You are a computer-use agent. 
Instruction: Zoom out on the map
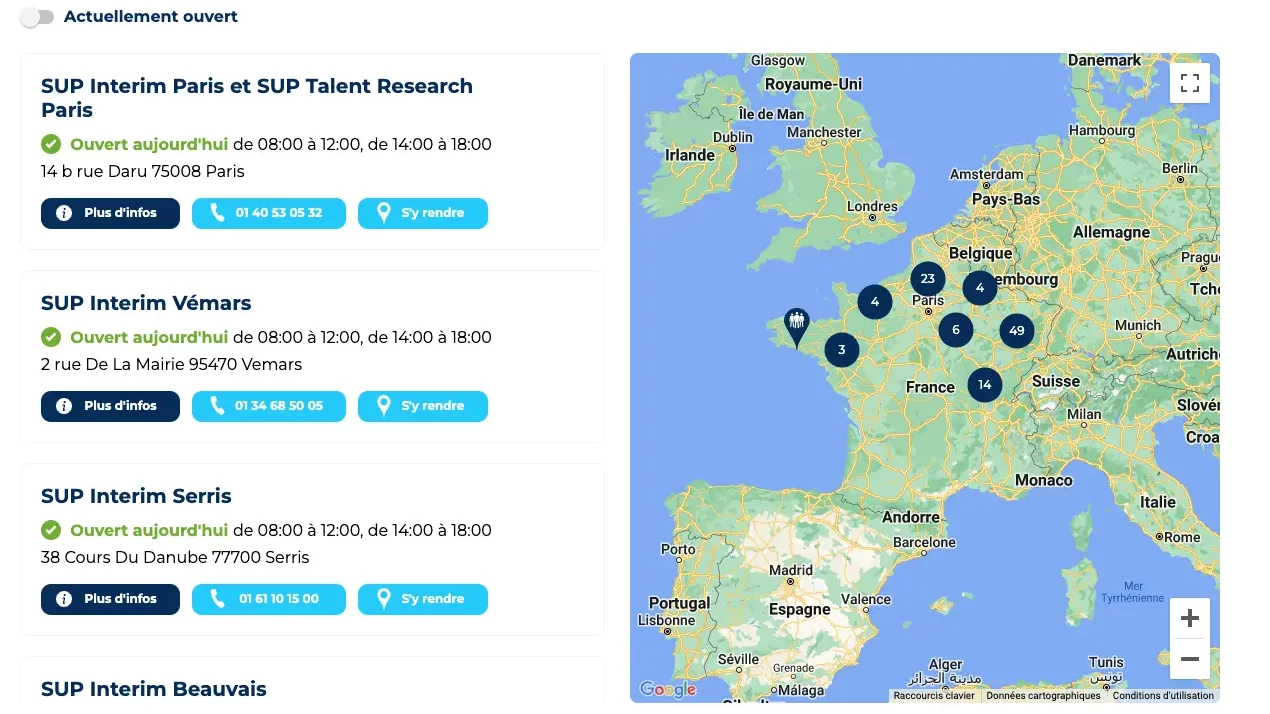pyautogui.click(x=1190, y=659)
